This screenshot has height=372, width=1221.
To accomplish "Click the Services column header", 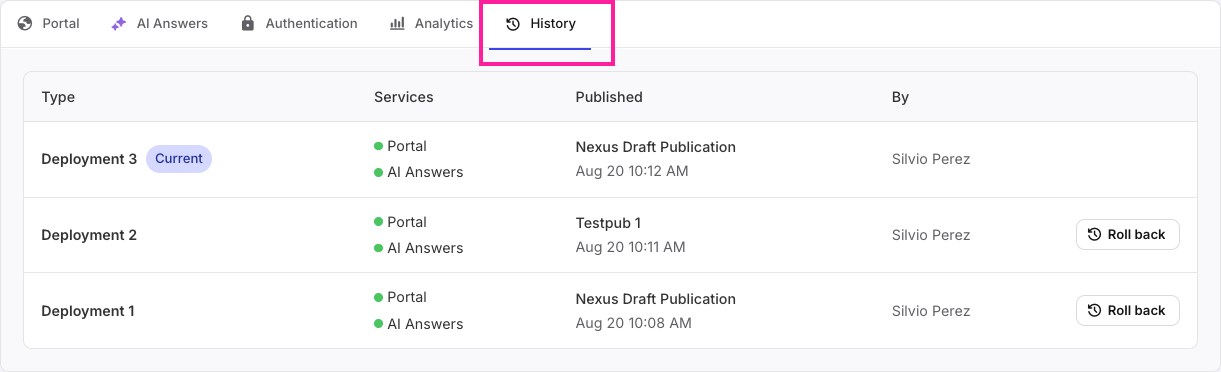I will [x=404, y=97].
